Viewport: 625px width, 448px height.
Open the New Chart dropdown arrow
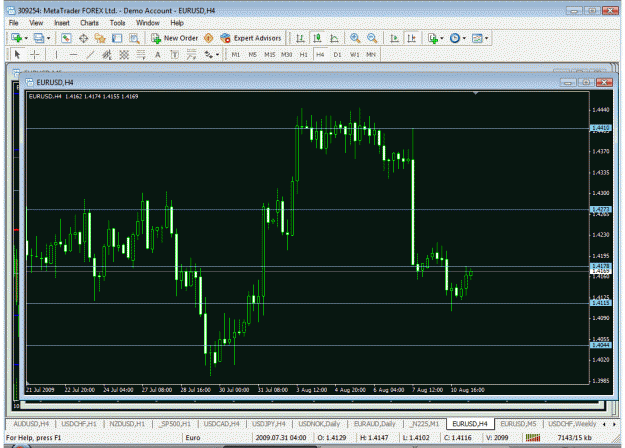click(x=26, y=38)
